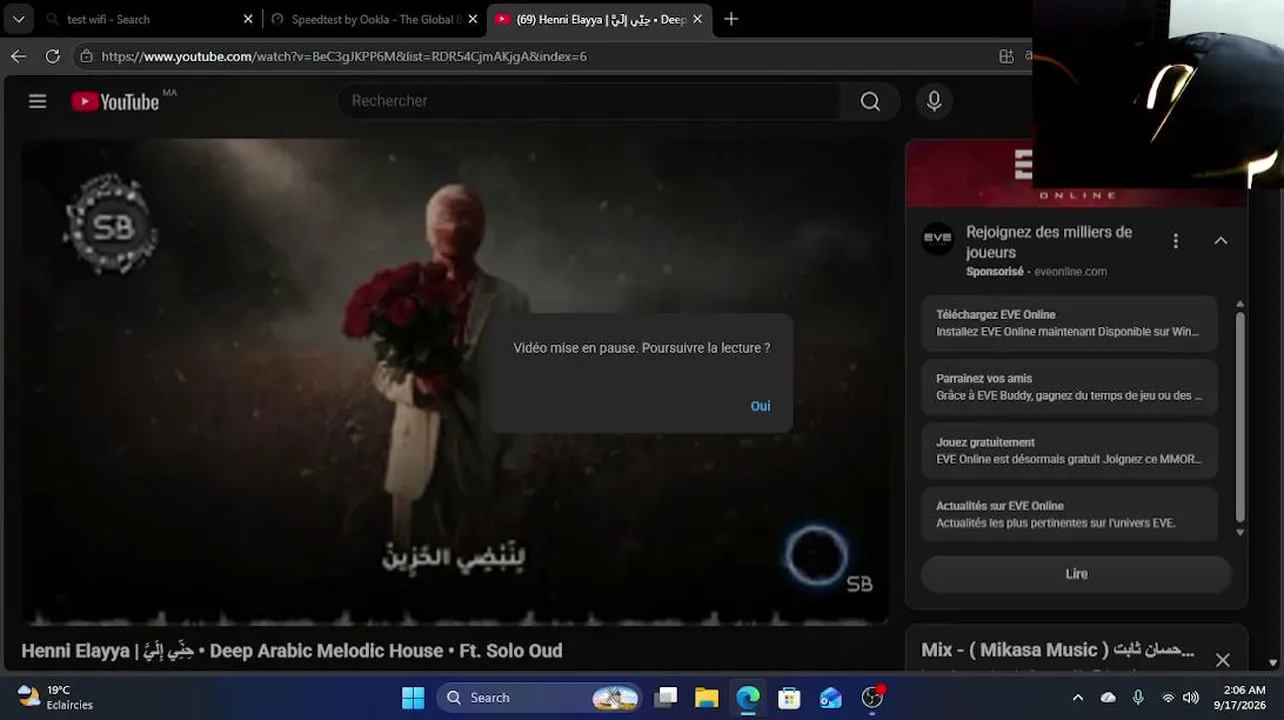View site information lock icon
This screenshot has height=720, width=1284.
[87, 56]
